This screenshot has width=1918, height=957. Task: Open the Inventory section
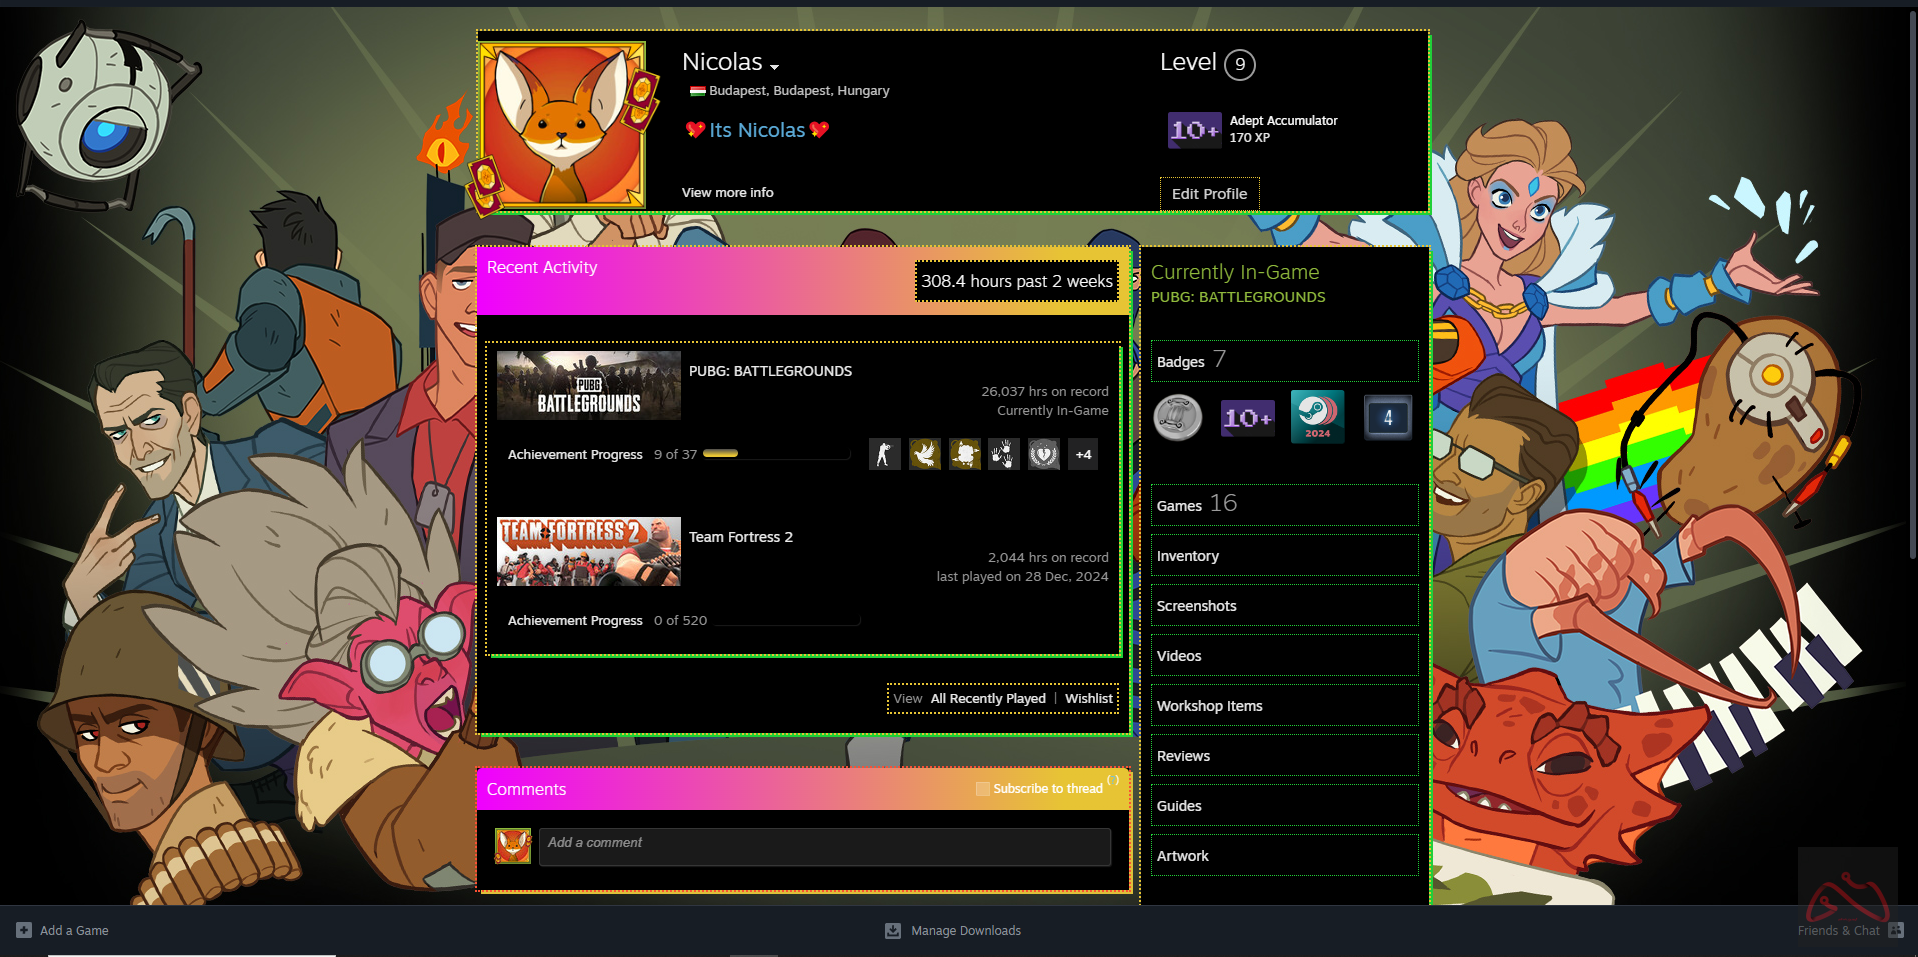pos(1187,556)
